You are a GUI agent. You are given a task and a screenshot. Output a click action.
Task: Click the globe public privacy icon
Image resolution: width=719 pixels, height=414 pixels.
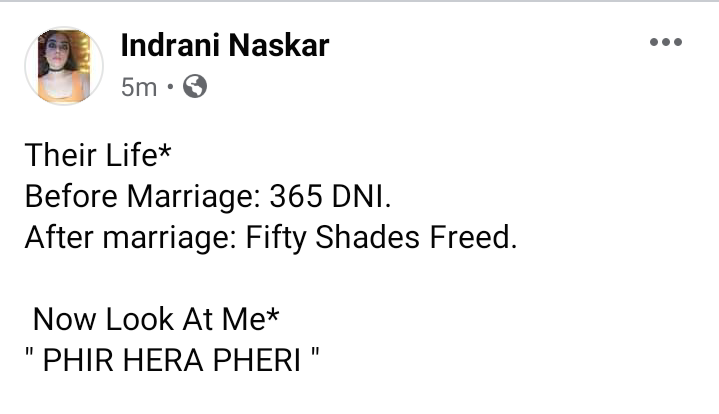click(195, 86)
